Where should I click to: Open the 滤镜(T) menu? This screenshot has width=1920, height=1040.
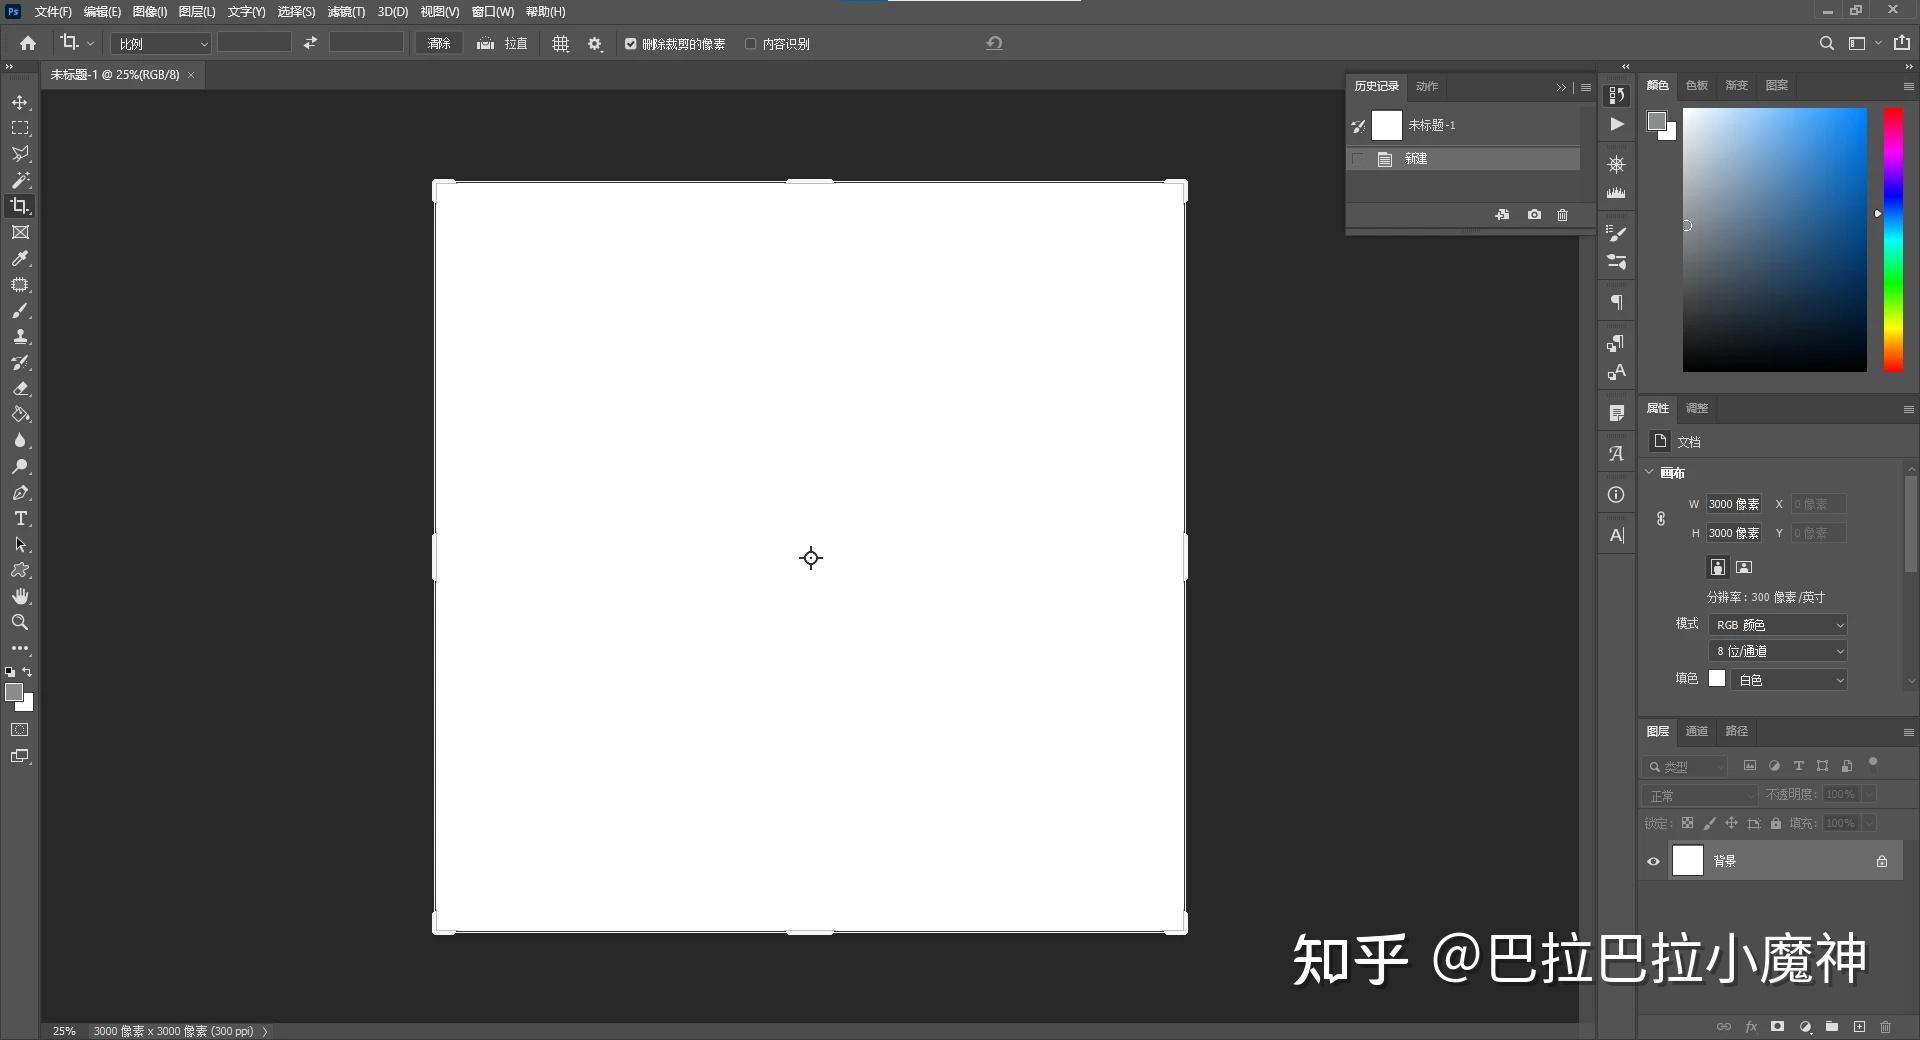coord(346,12)
